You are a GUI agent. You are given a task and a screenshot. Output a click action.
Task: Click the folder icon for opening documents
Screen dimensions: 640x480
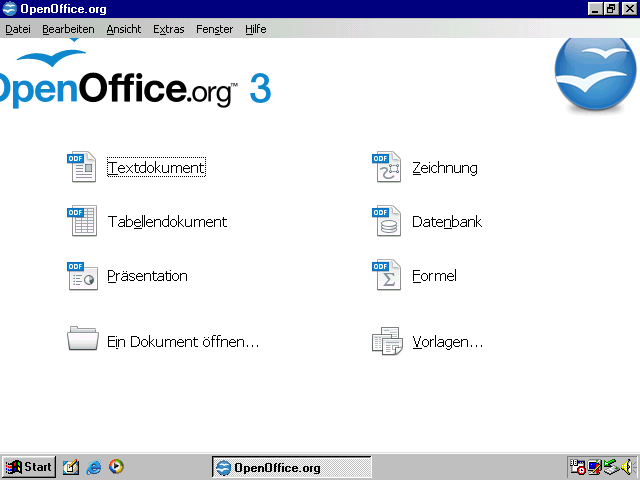point(83,338)
